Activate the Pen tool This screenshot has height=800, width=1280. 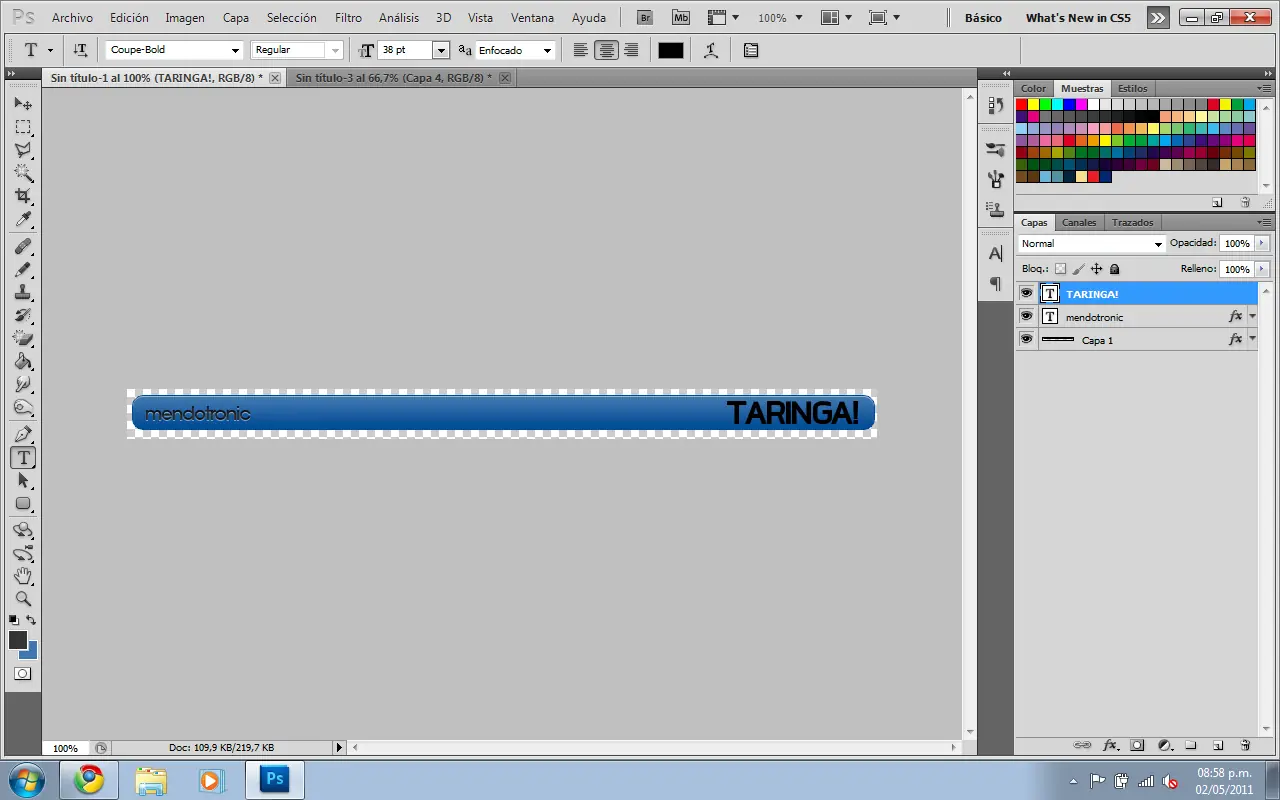(x=23, y=435)
